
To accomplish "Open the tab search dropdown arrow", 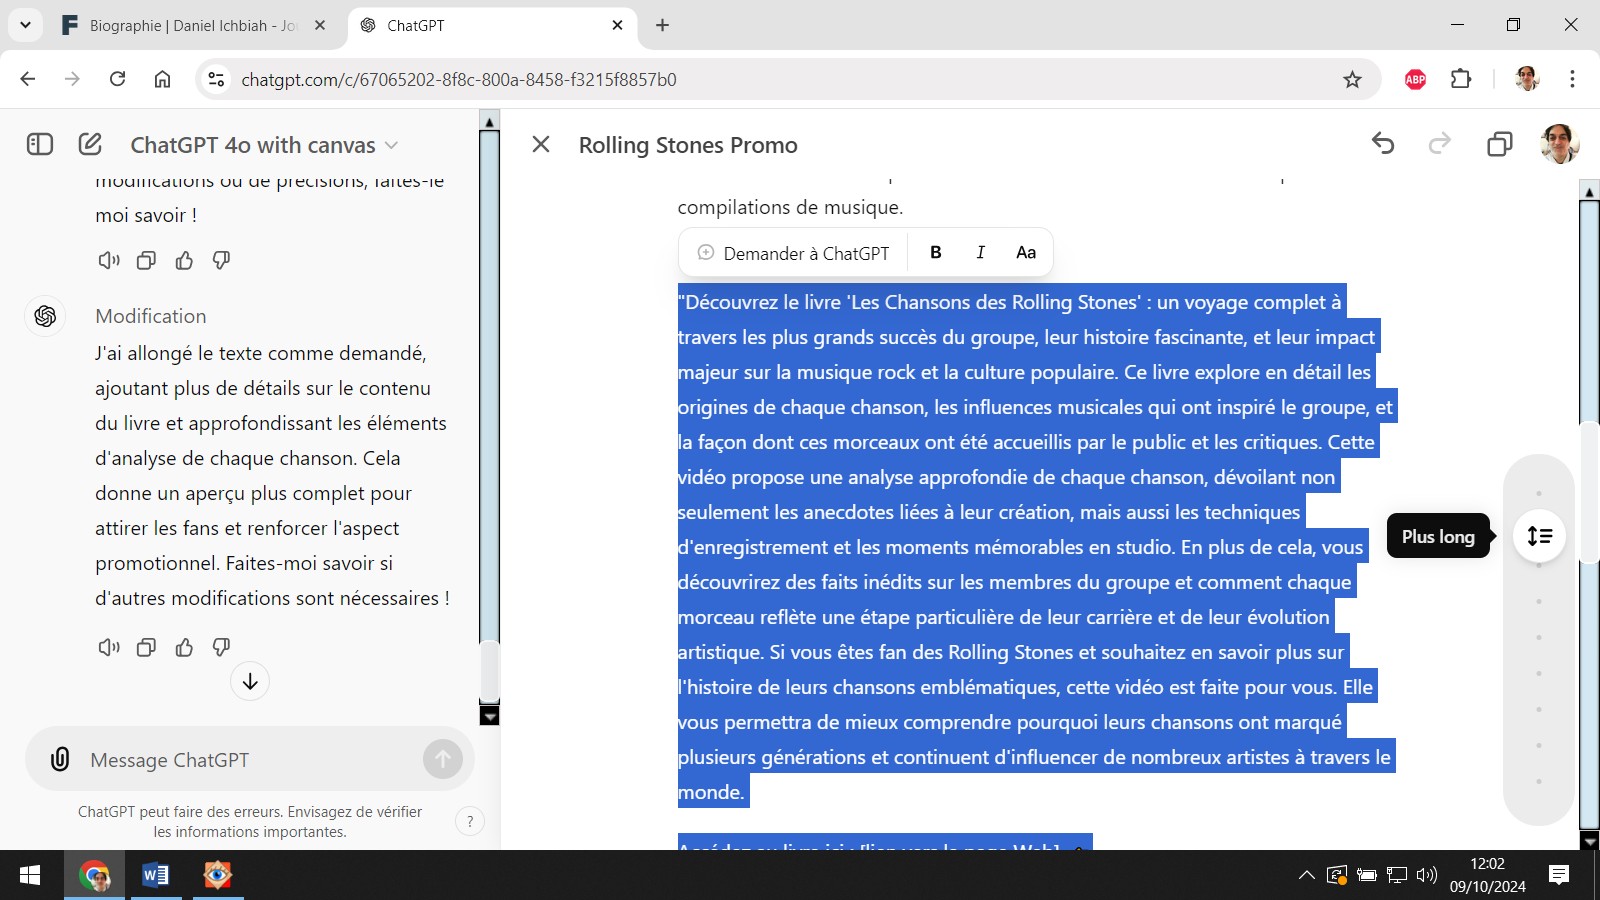I will (25, 25).
